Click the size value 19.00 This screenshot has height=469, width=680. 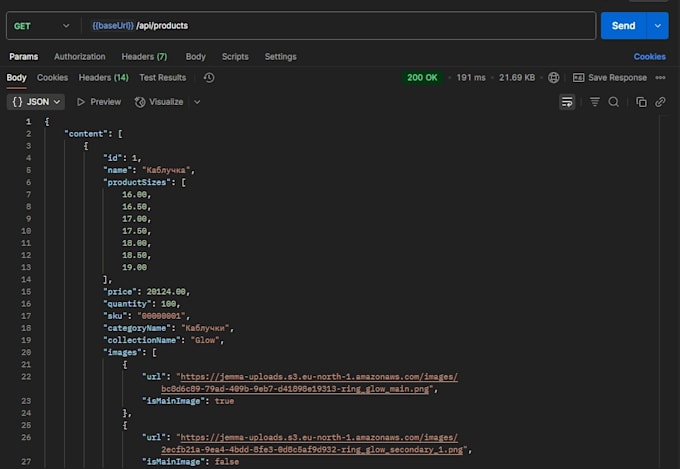tap(134, 267)
